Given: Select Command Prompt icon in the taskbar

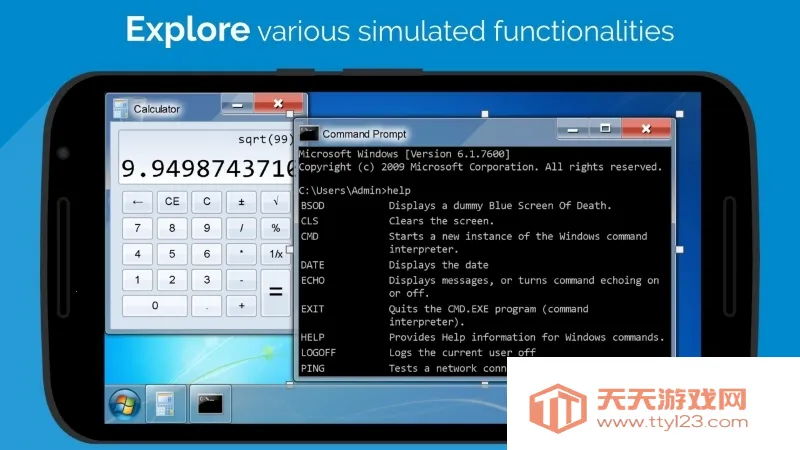Looking at the screenshot, I should (210, 404).
